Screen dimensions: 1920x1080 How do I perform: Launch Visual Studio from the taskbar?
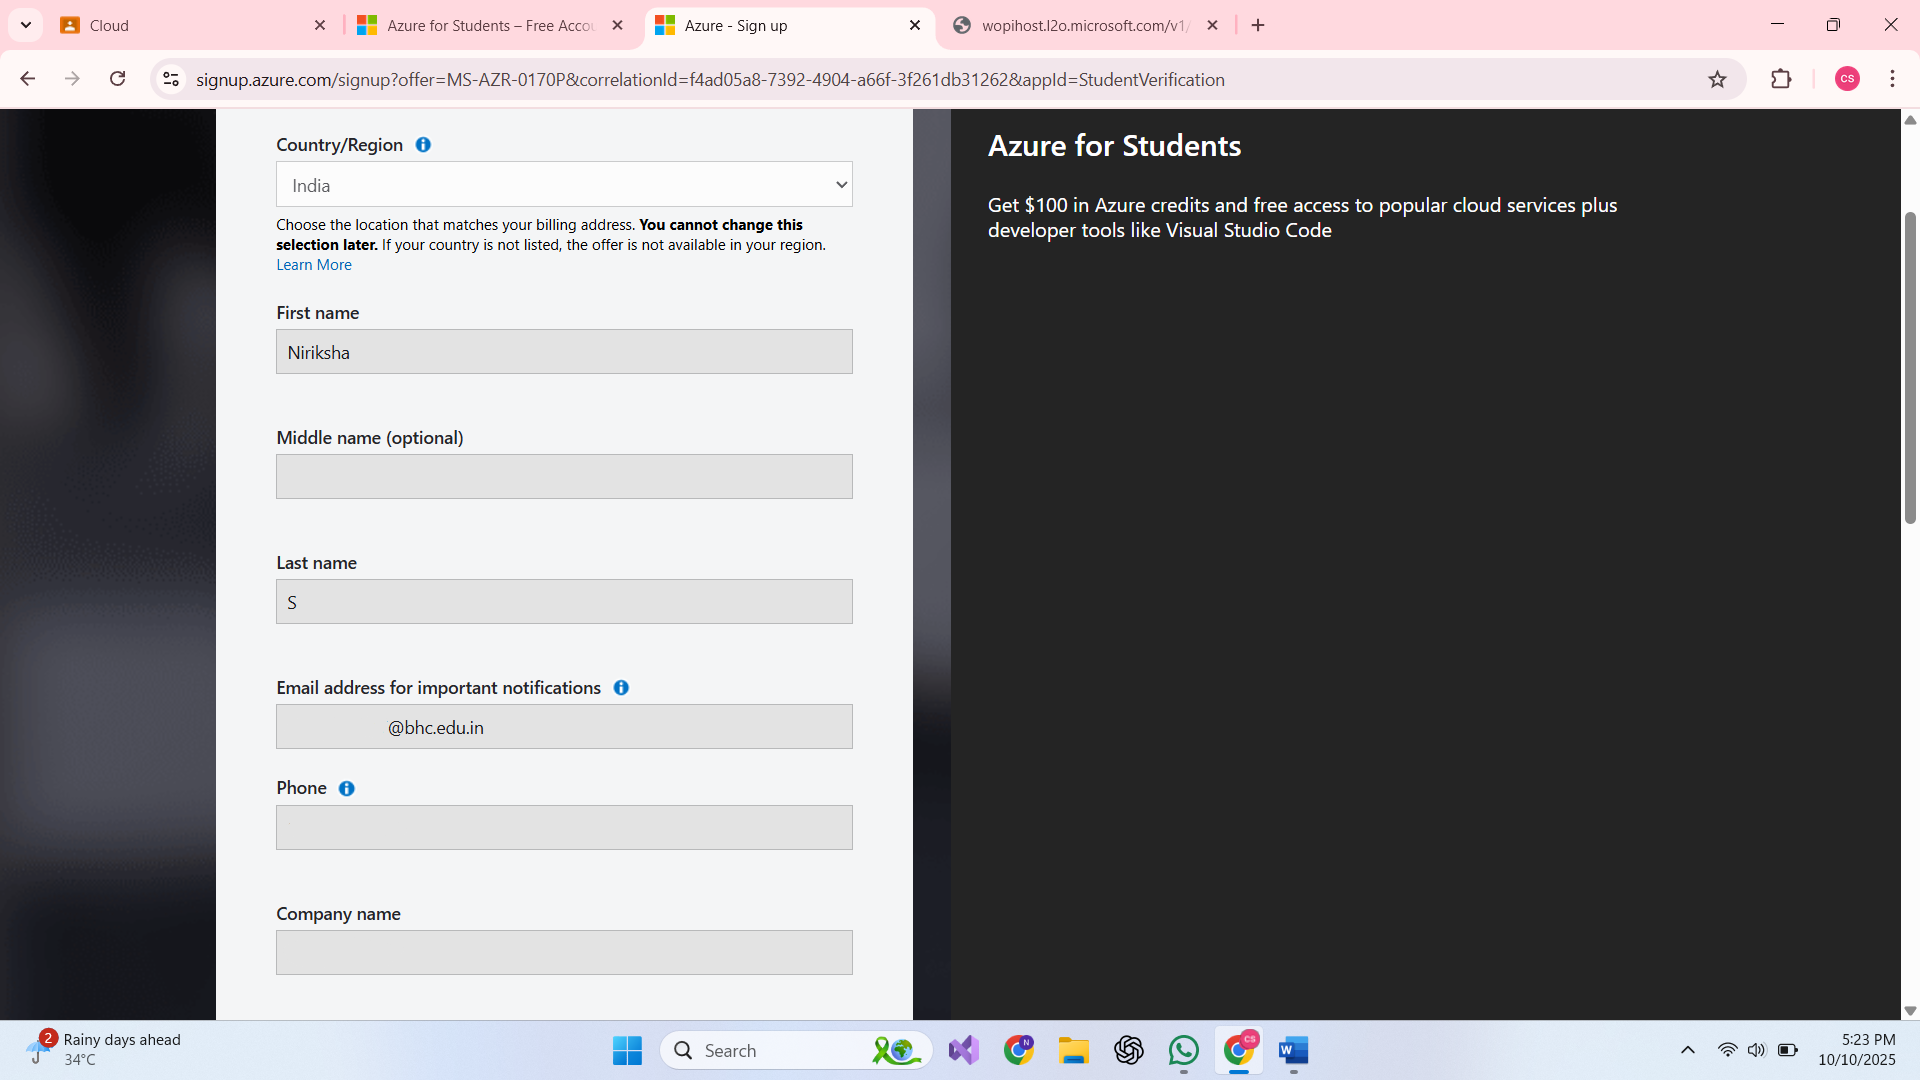point(964,1050)
